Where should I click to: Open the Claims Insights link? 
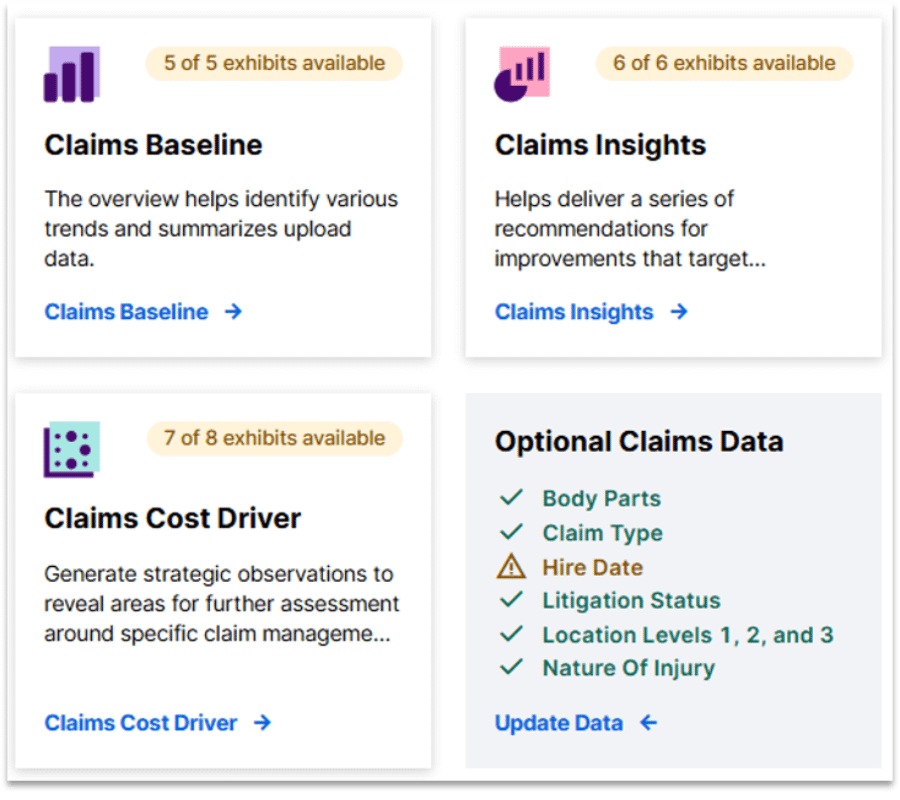click(573, 312)
